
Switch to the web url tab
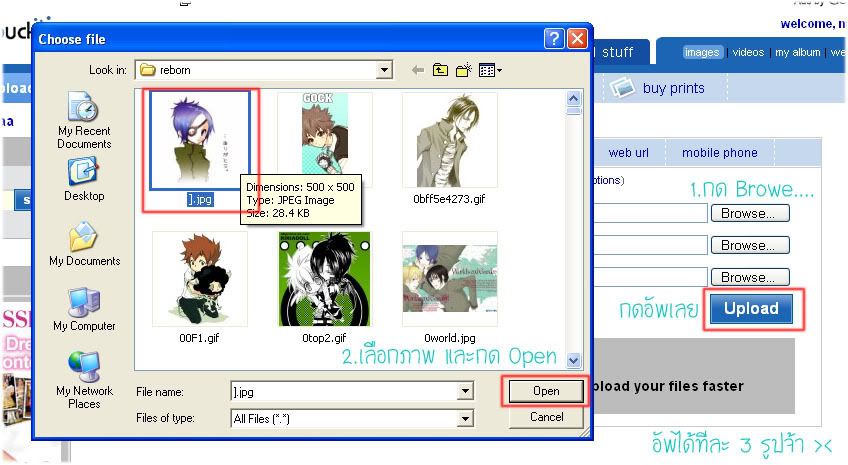coord(628,152)
